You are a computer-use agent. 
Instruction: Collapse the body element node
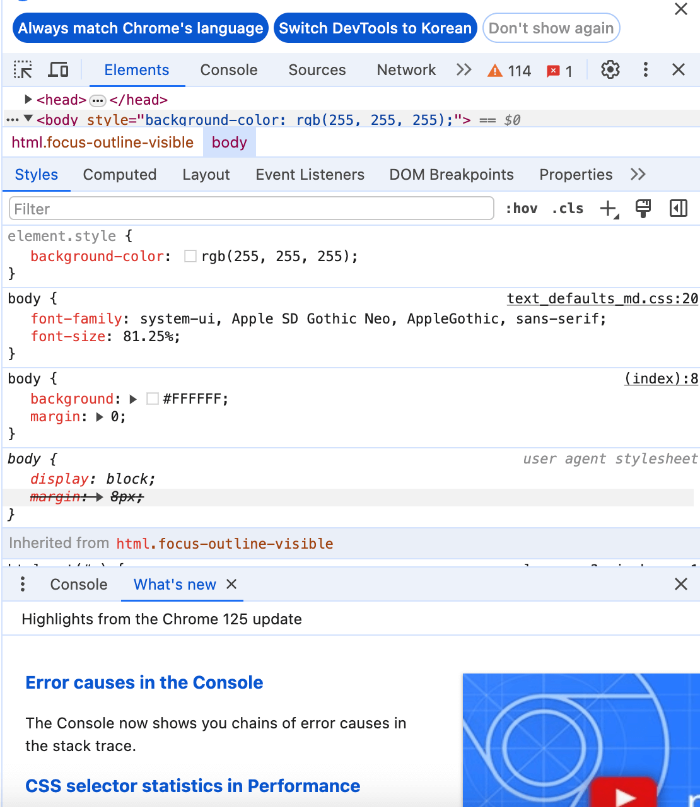coord(28,119)
